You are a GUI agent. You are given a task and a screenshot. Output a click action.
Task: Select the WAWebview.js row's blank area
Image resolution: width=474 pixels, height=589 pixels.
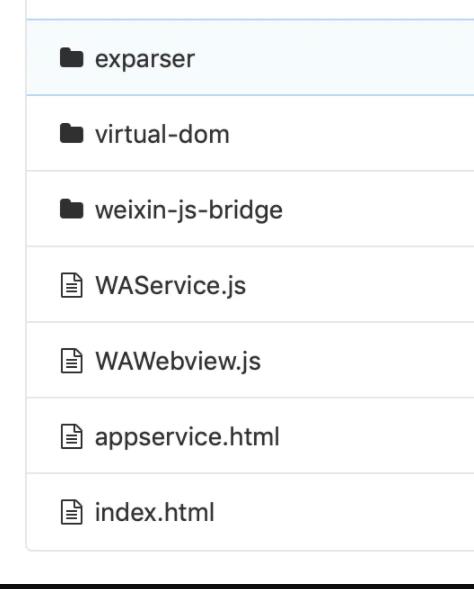tap(364, 360)
